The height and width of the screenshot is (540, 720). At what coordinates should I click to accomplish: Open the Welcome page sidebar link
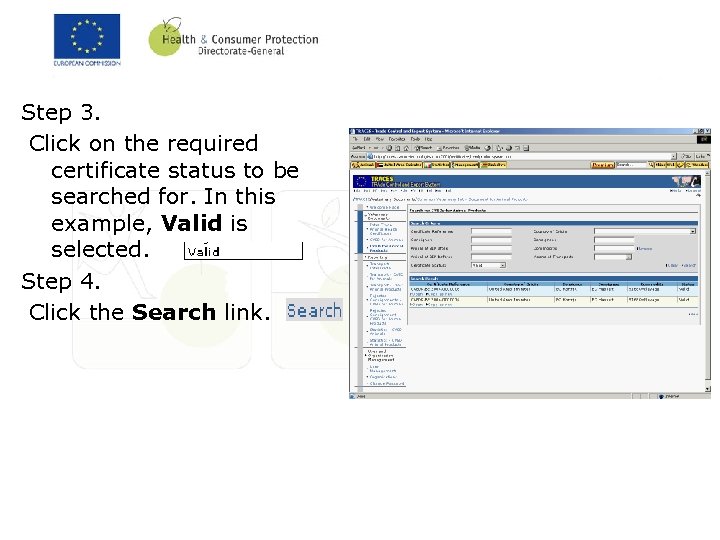[x=384, y=208]
